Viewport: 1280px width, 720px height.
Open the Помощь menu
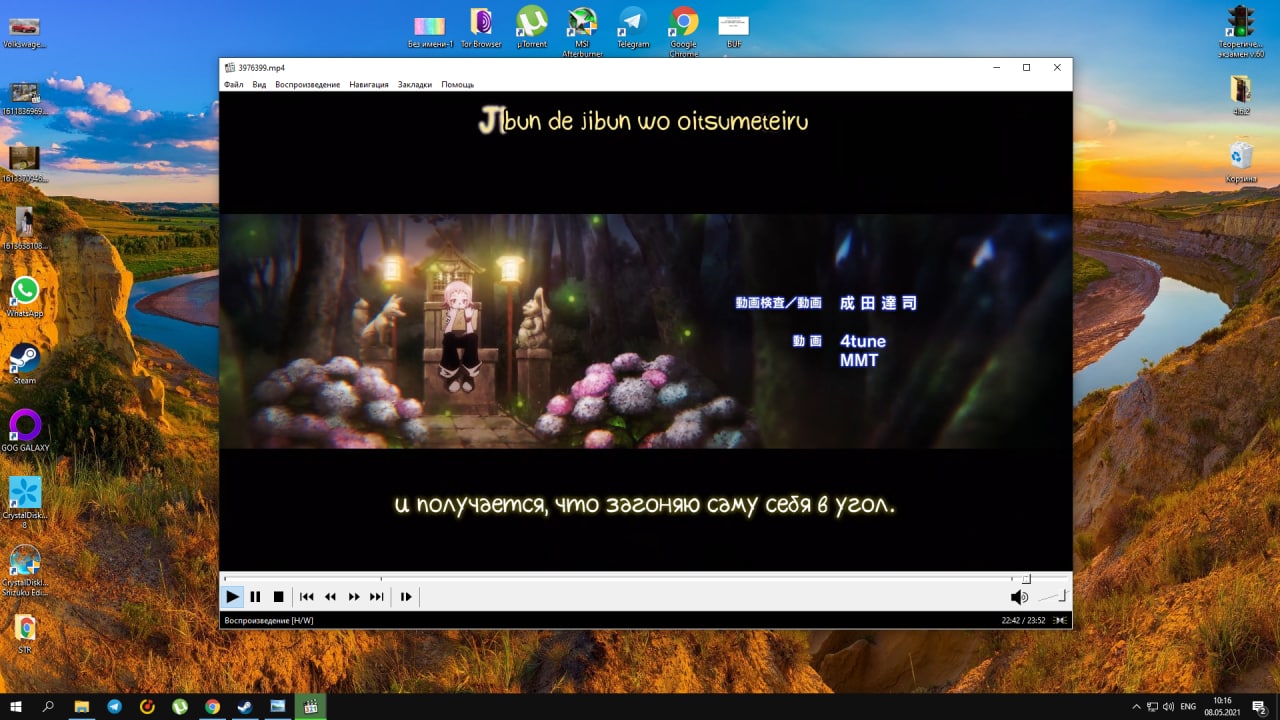click(x=458, y=85)
